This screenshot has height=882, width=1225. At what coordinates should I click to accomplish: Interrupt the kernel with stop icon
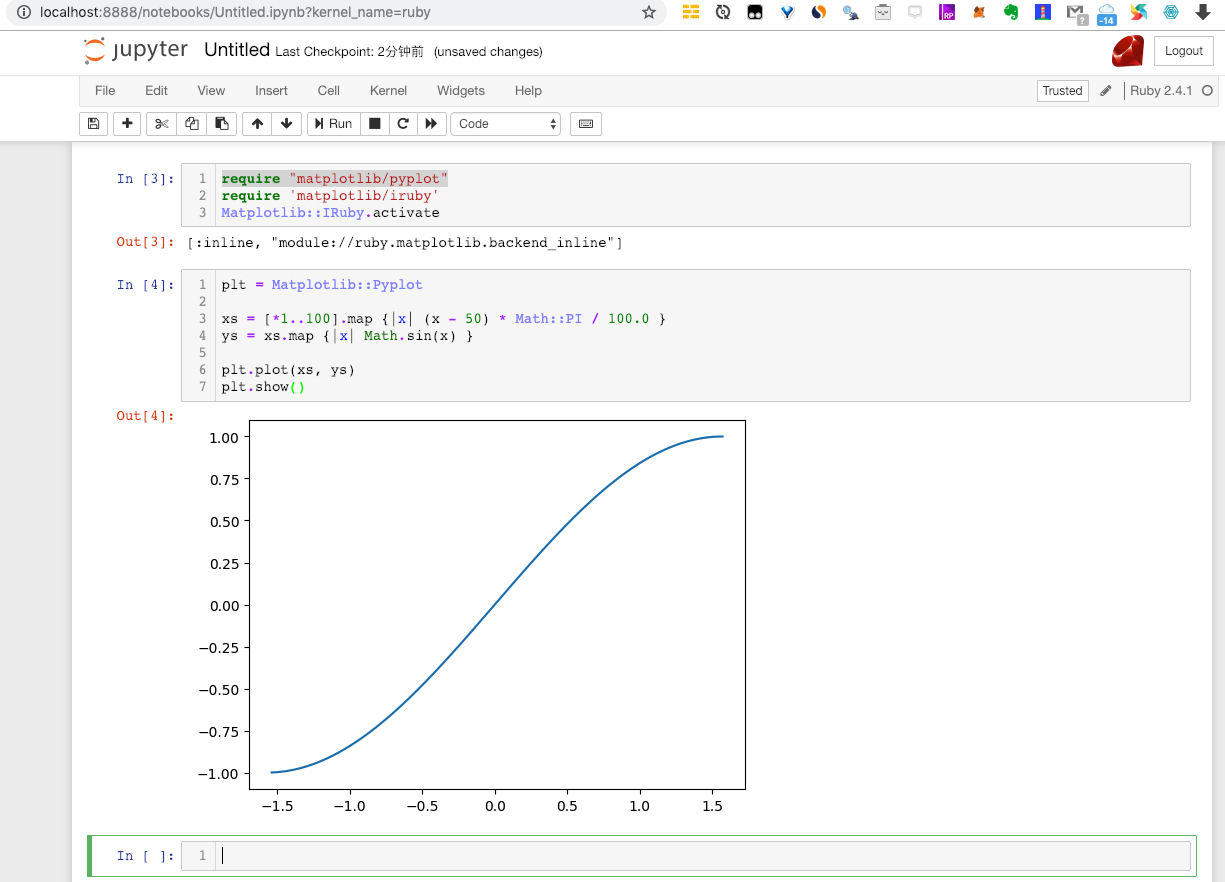pos(375,124)
